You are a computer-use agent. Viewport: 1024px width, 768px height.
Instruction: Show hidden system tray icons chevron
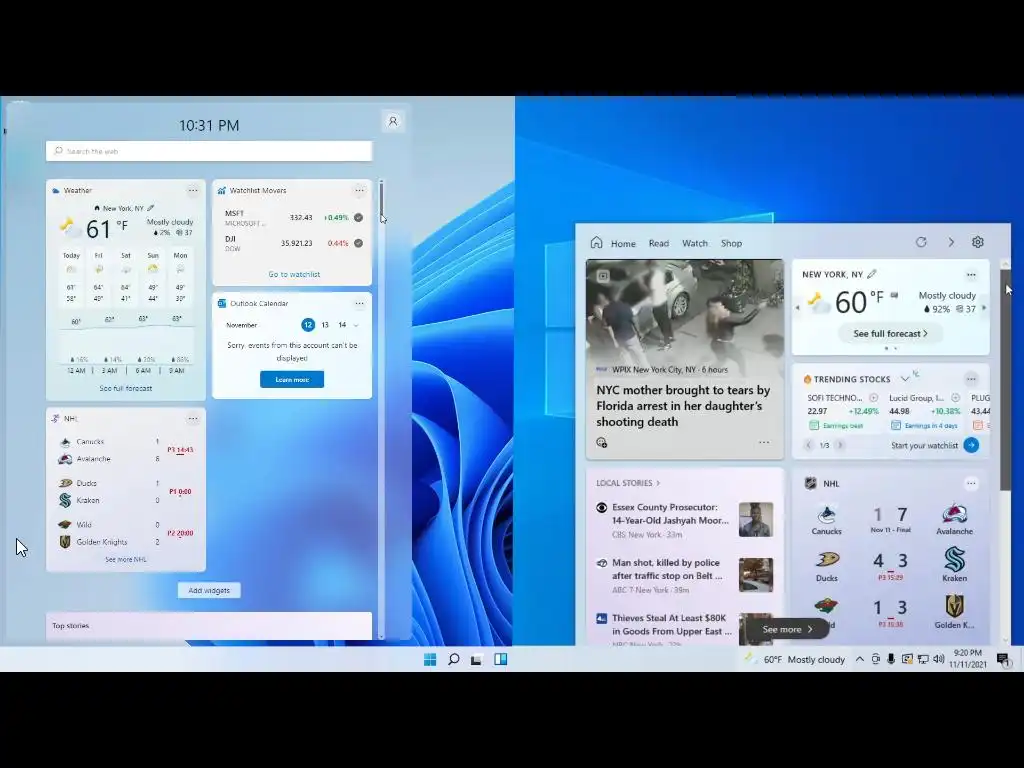(x=859, y=660)
